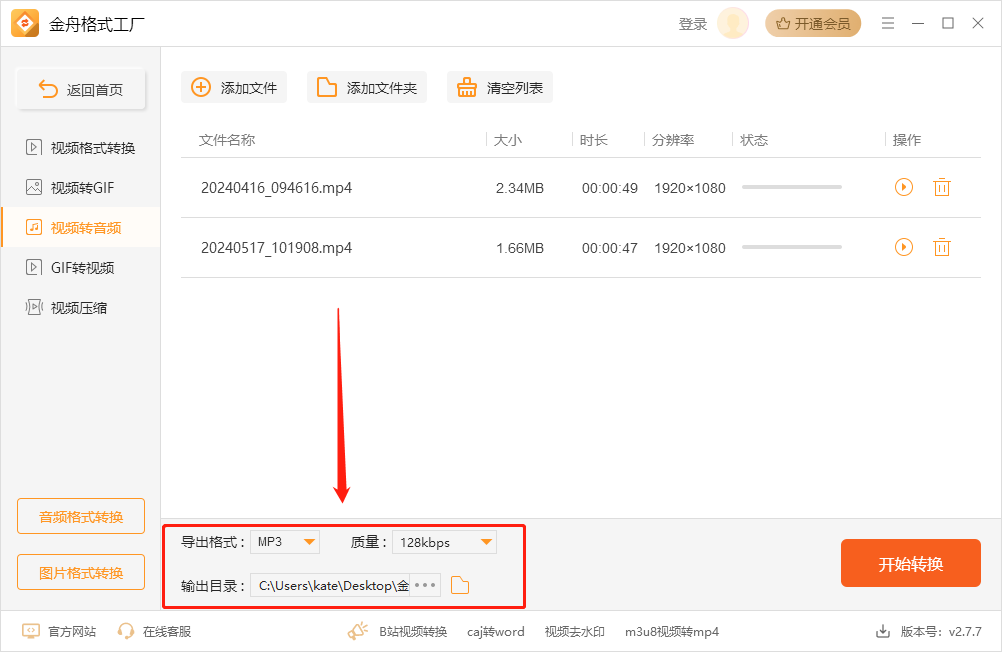Viewport: 1002px width, 652px height.
Task: Click the B站视频转换 link
Action: (x=413, y=632)
